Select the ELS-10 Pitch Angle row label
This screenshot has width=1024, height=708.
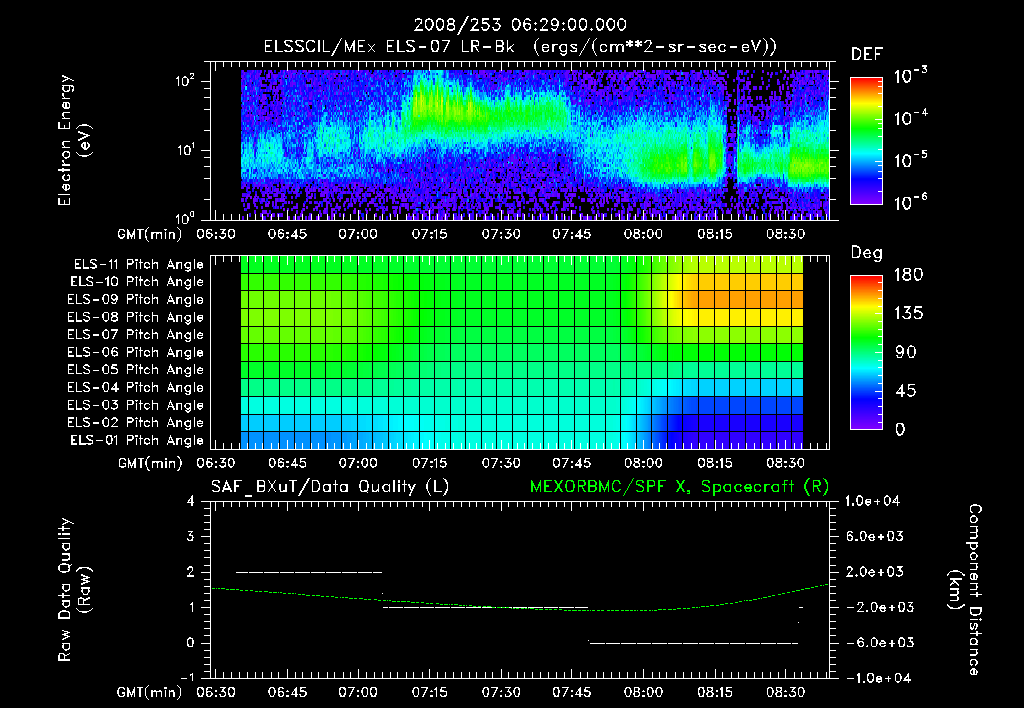(x=137, y=282)
